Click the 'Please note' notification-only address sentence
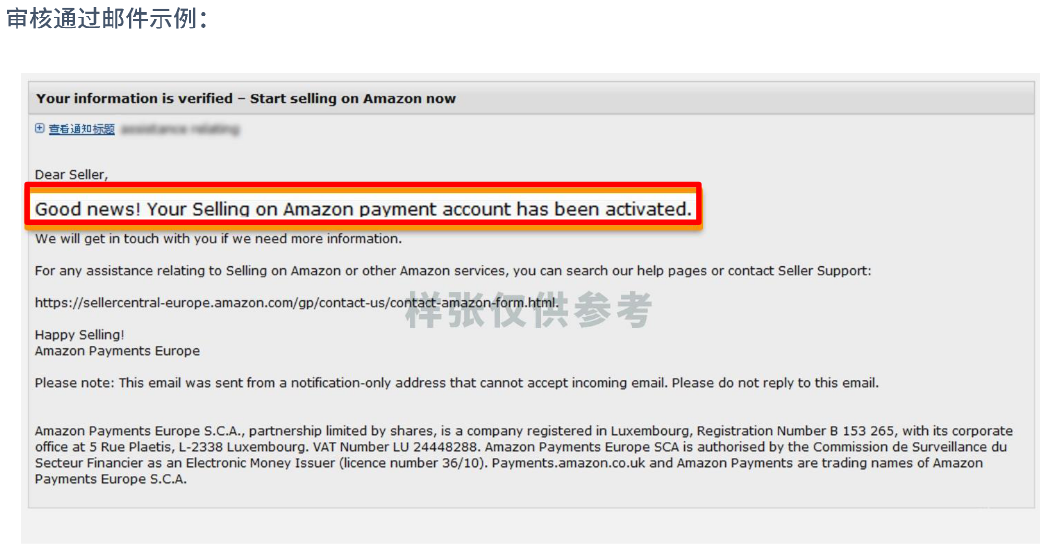Viewport: 1040px width, 552px height. tap(456, 383)
